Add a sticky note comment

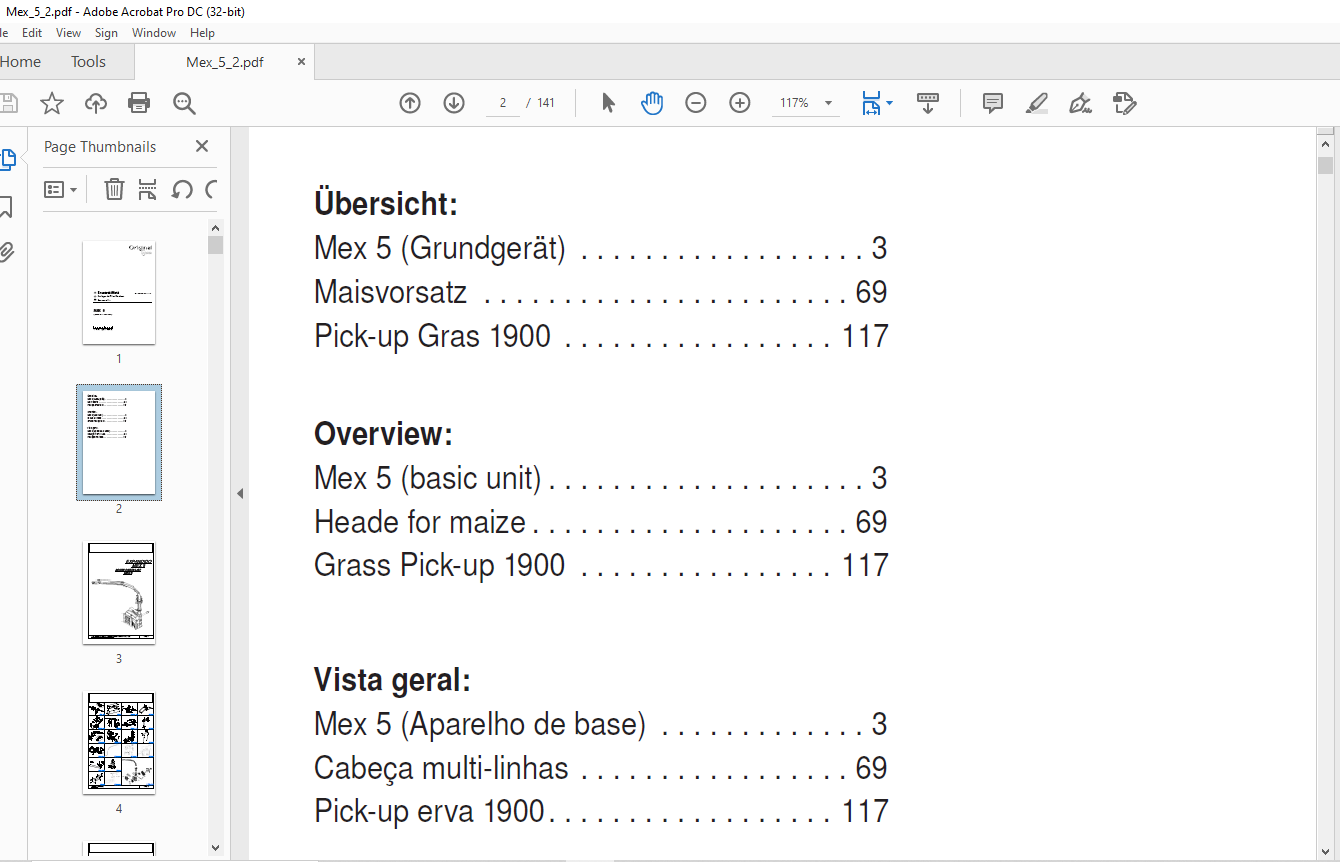click(993, 103)
